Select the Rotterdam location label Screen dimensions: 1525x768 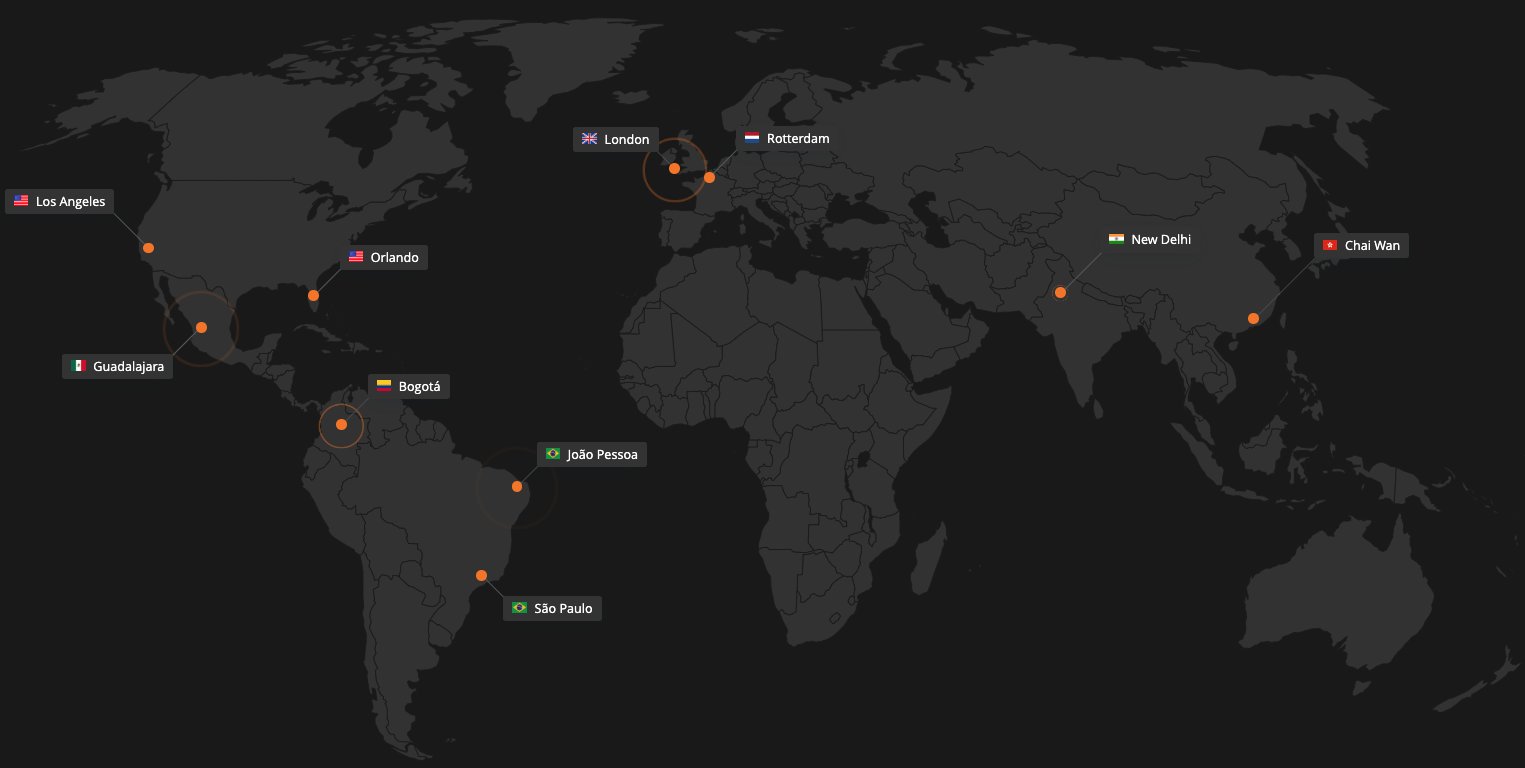(x=787, y=138)
